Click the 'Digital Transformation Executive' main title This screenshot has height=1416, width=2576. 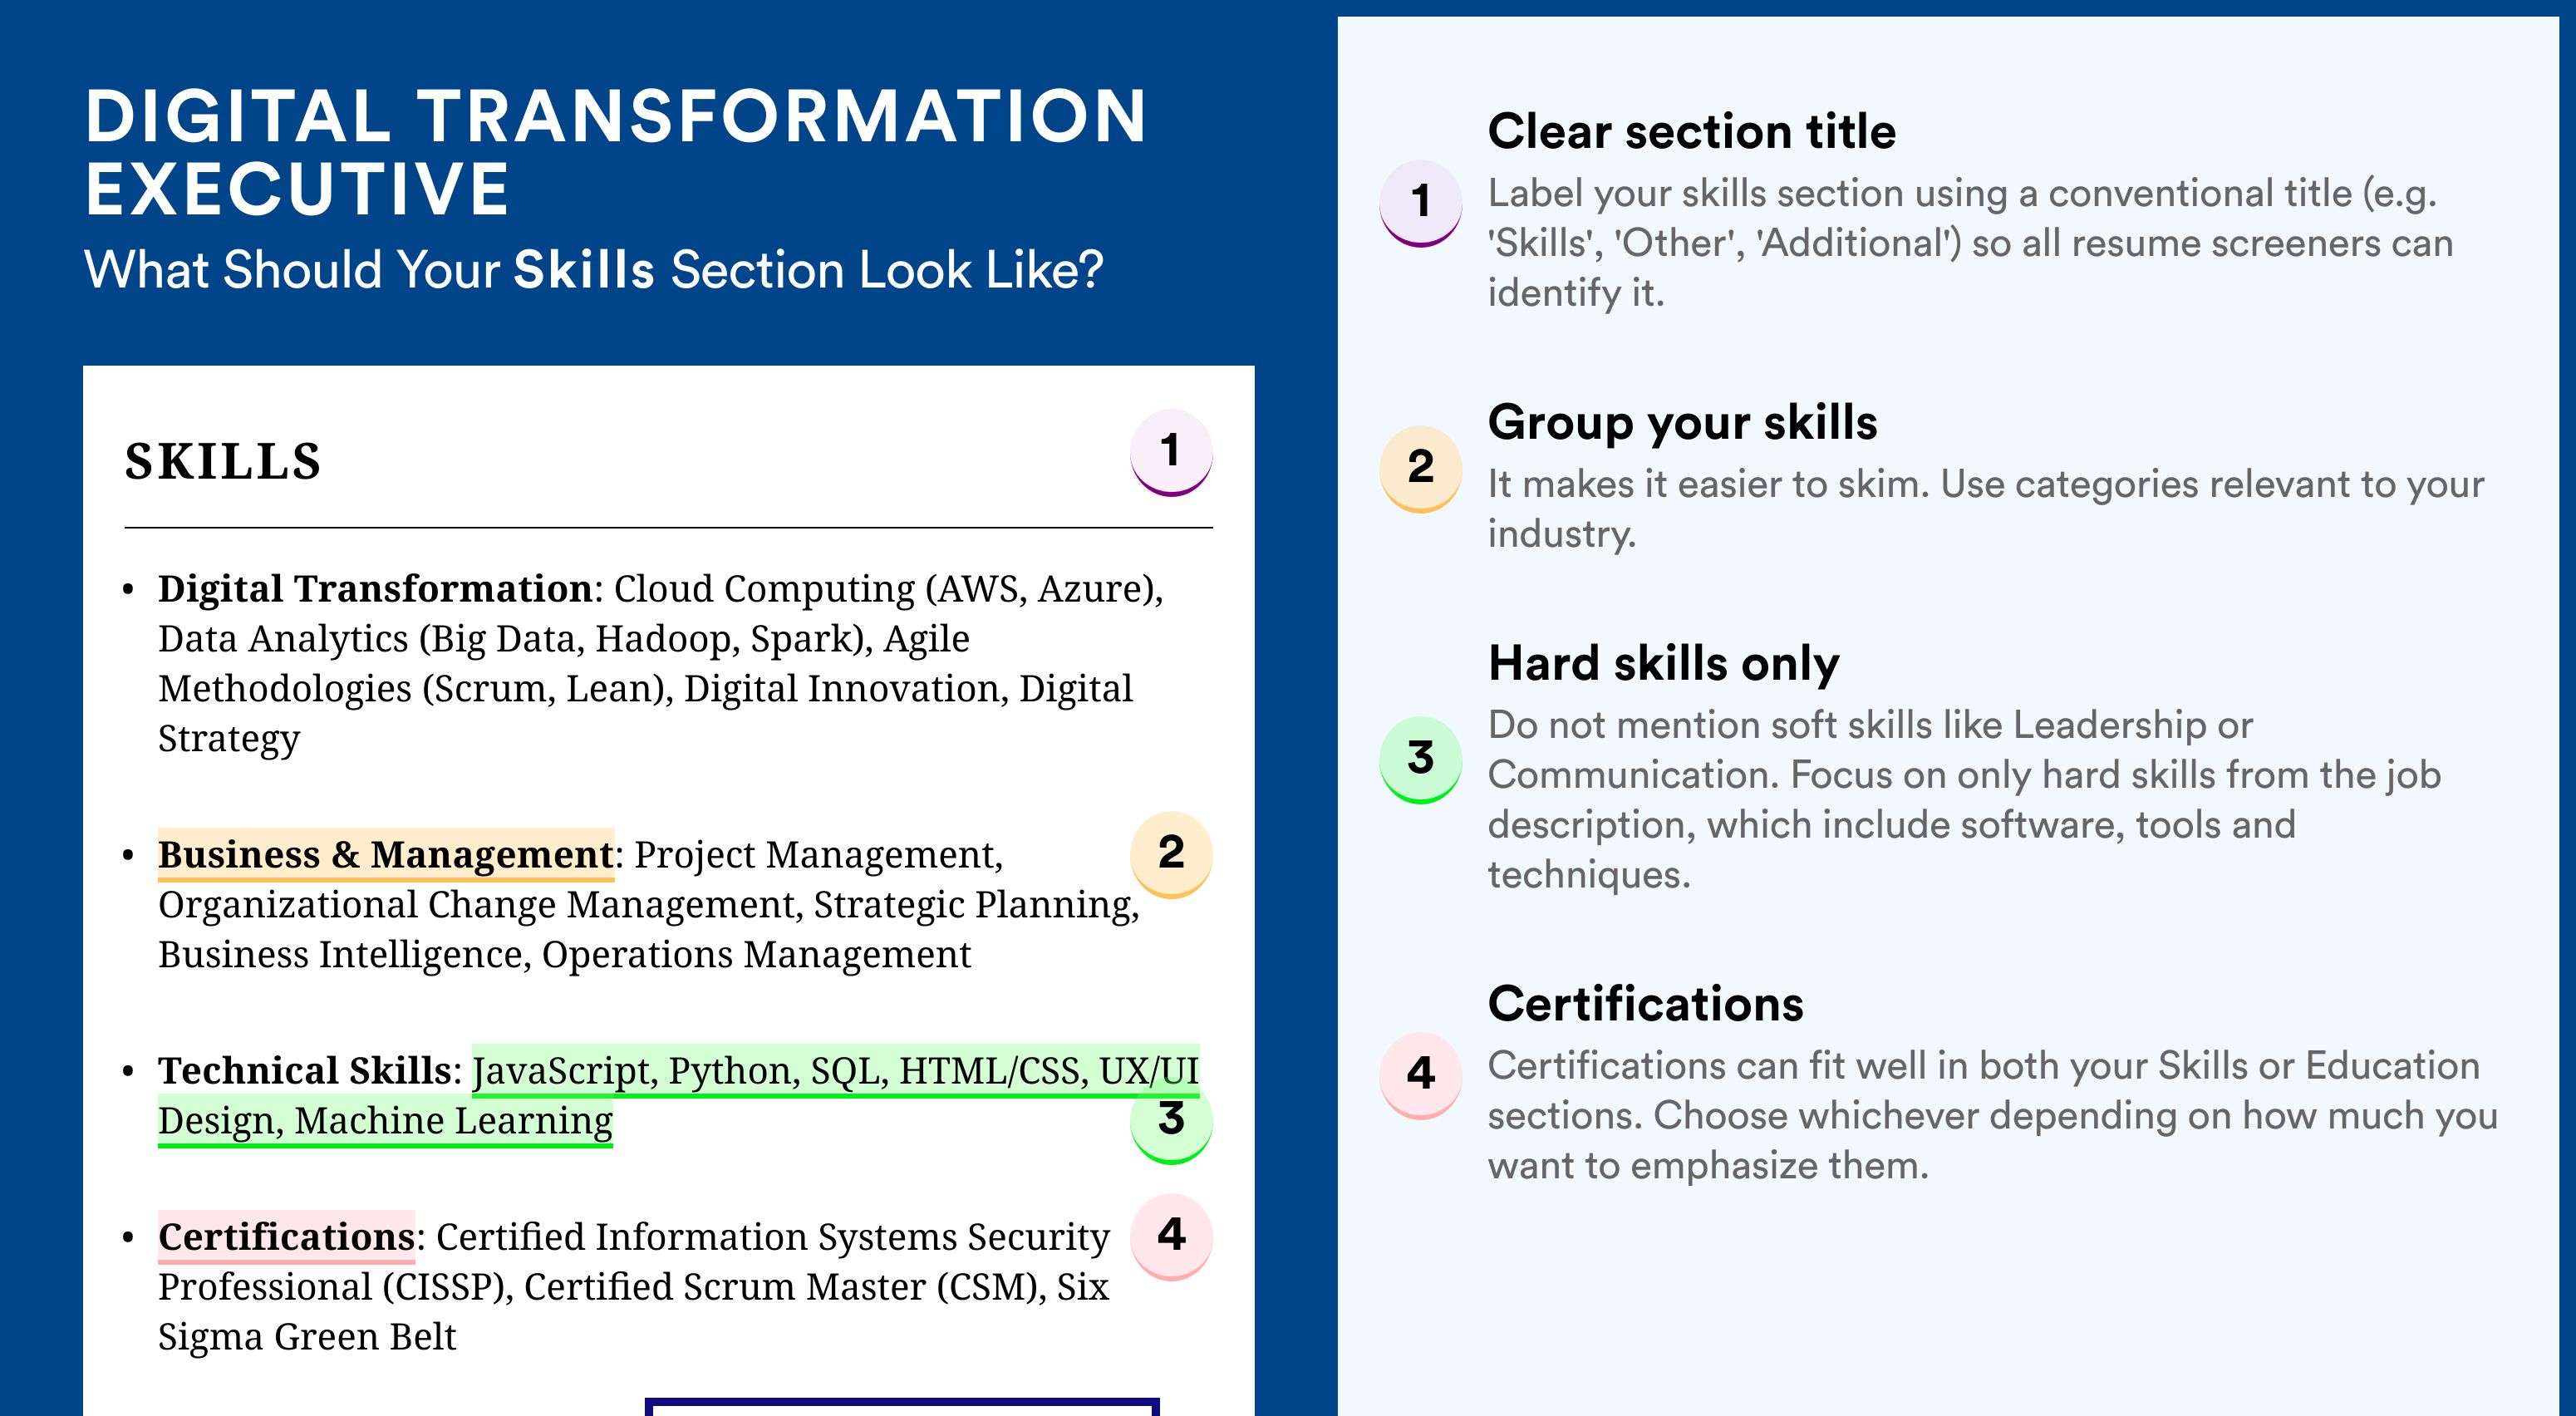614,152
